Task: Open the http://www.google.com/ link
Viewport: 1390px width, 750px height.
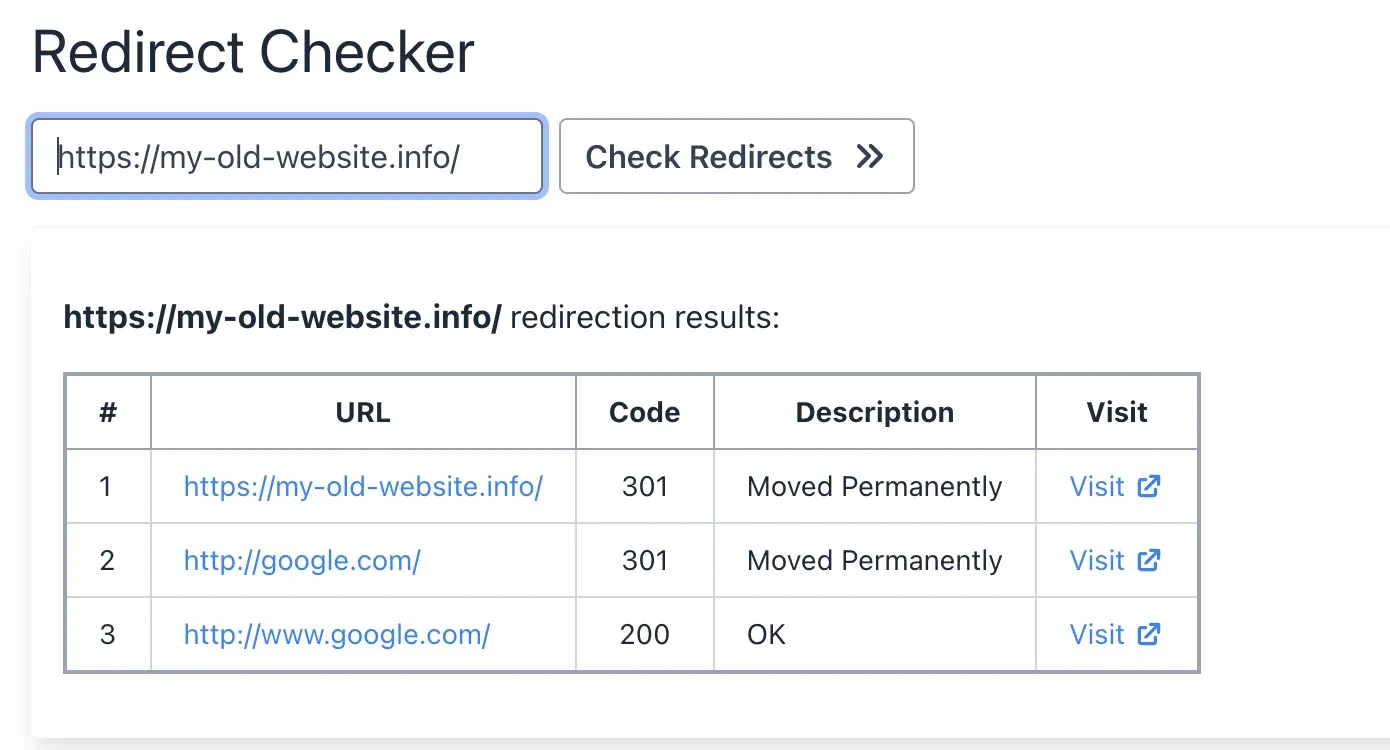Action: click(336, 634)
